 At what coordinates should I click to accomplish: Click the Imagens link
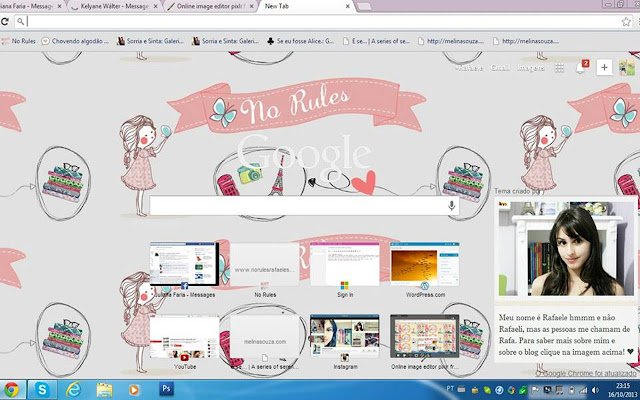coord(531,68)
